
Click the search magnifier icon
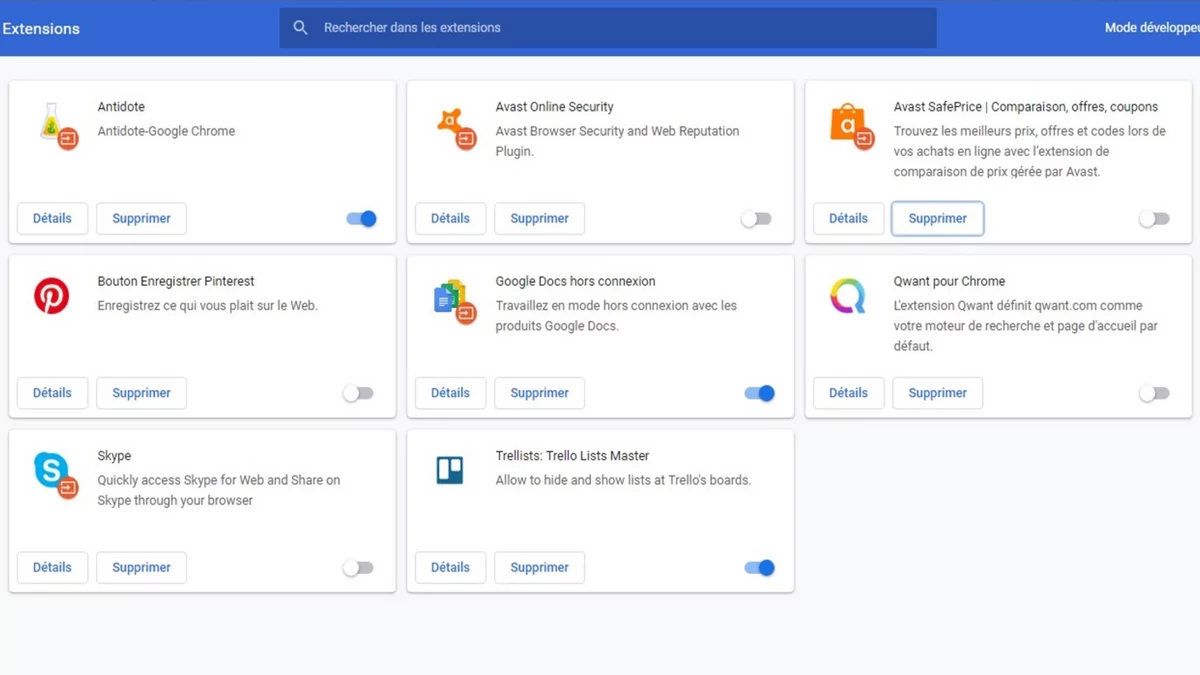tap(300, 28)
